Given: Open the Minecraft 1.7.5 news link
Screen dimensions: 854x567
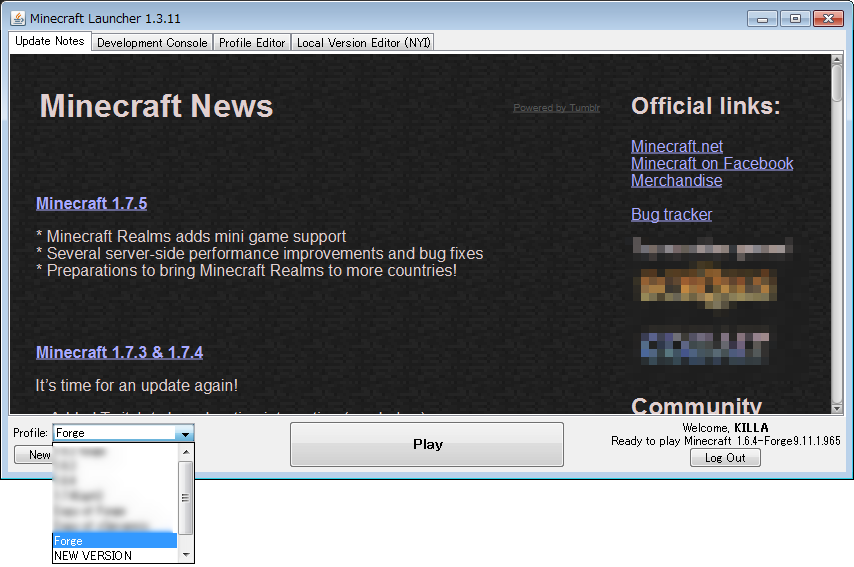Looking at the screenshot, I should (x=91, y=203).
